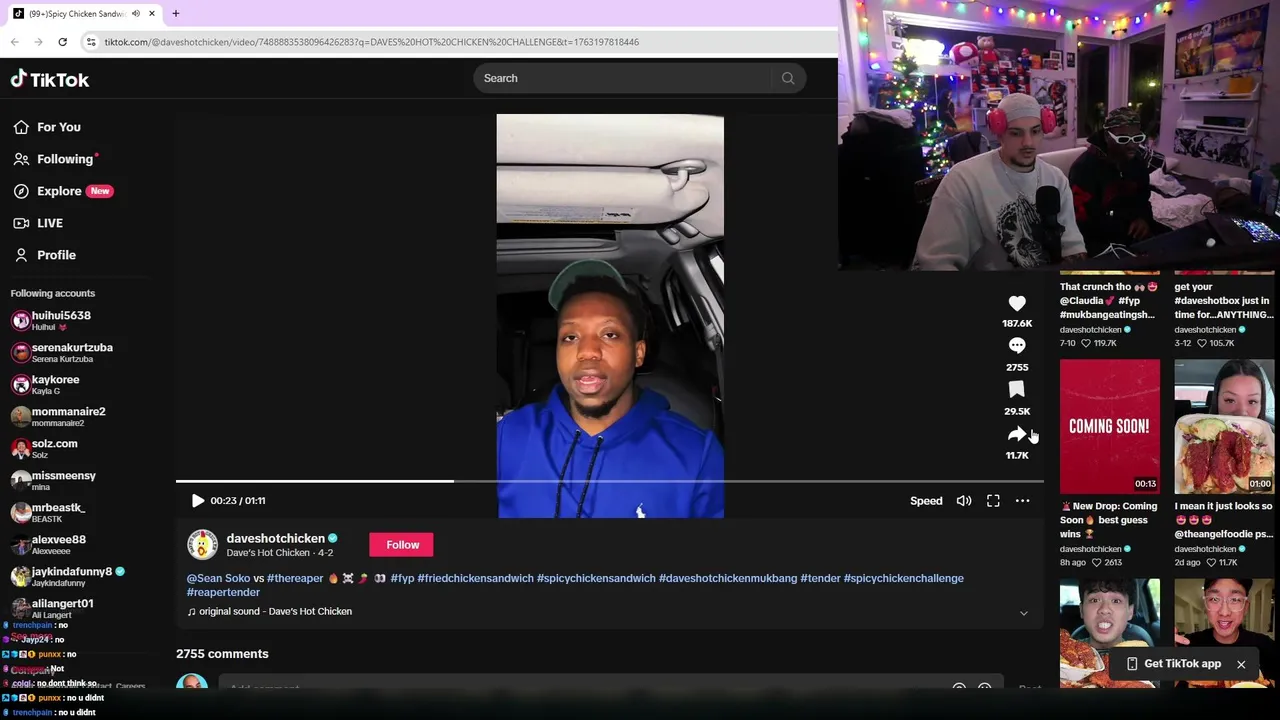Open daveshotchicken profile avatar
The height and width of the screenshot is (720, 1280).
click(202, 545)
